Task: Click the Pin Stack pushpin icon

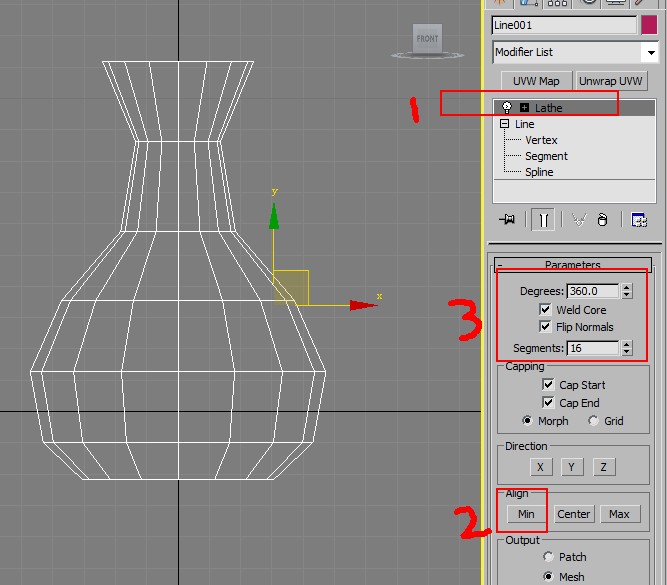Action: click(507, 220)
